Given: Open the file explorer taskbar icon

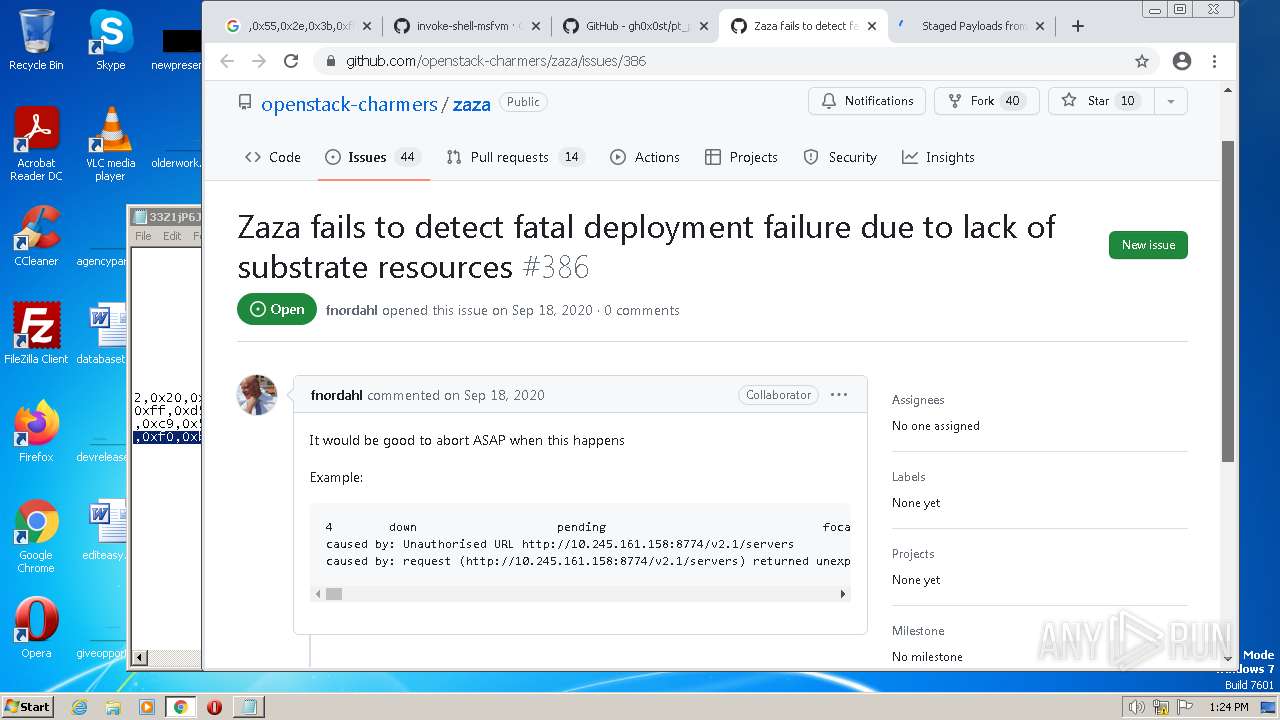Looking at the screenshot, I should (x=113, y=706).
